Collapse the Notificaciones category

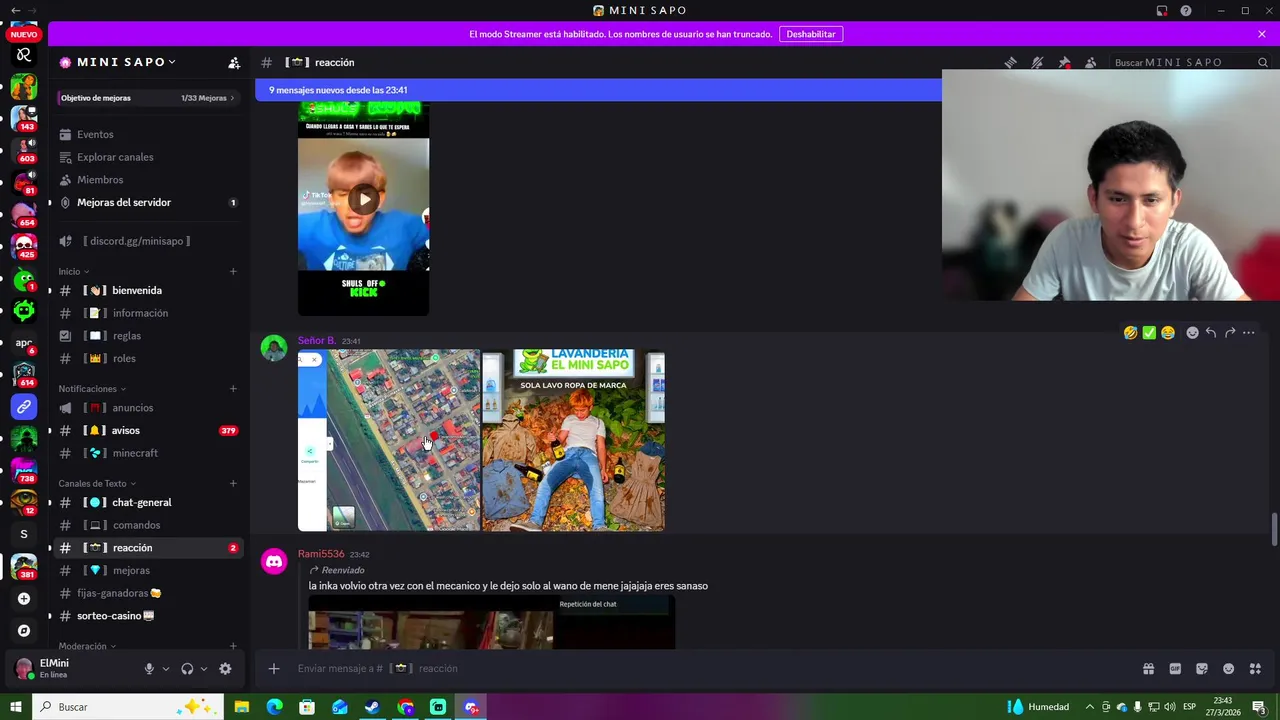coord(92,389)
